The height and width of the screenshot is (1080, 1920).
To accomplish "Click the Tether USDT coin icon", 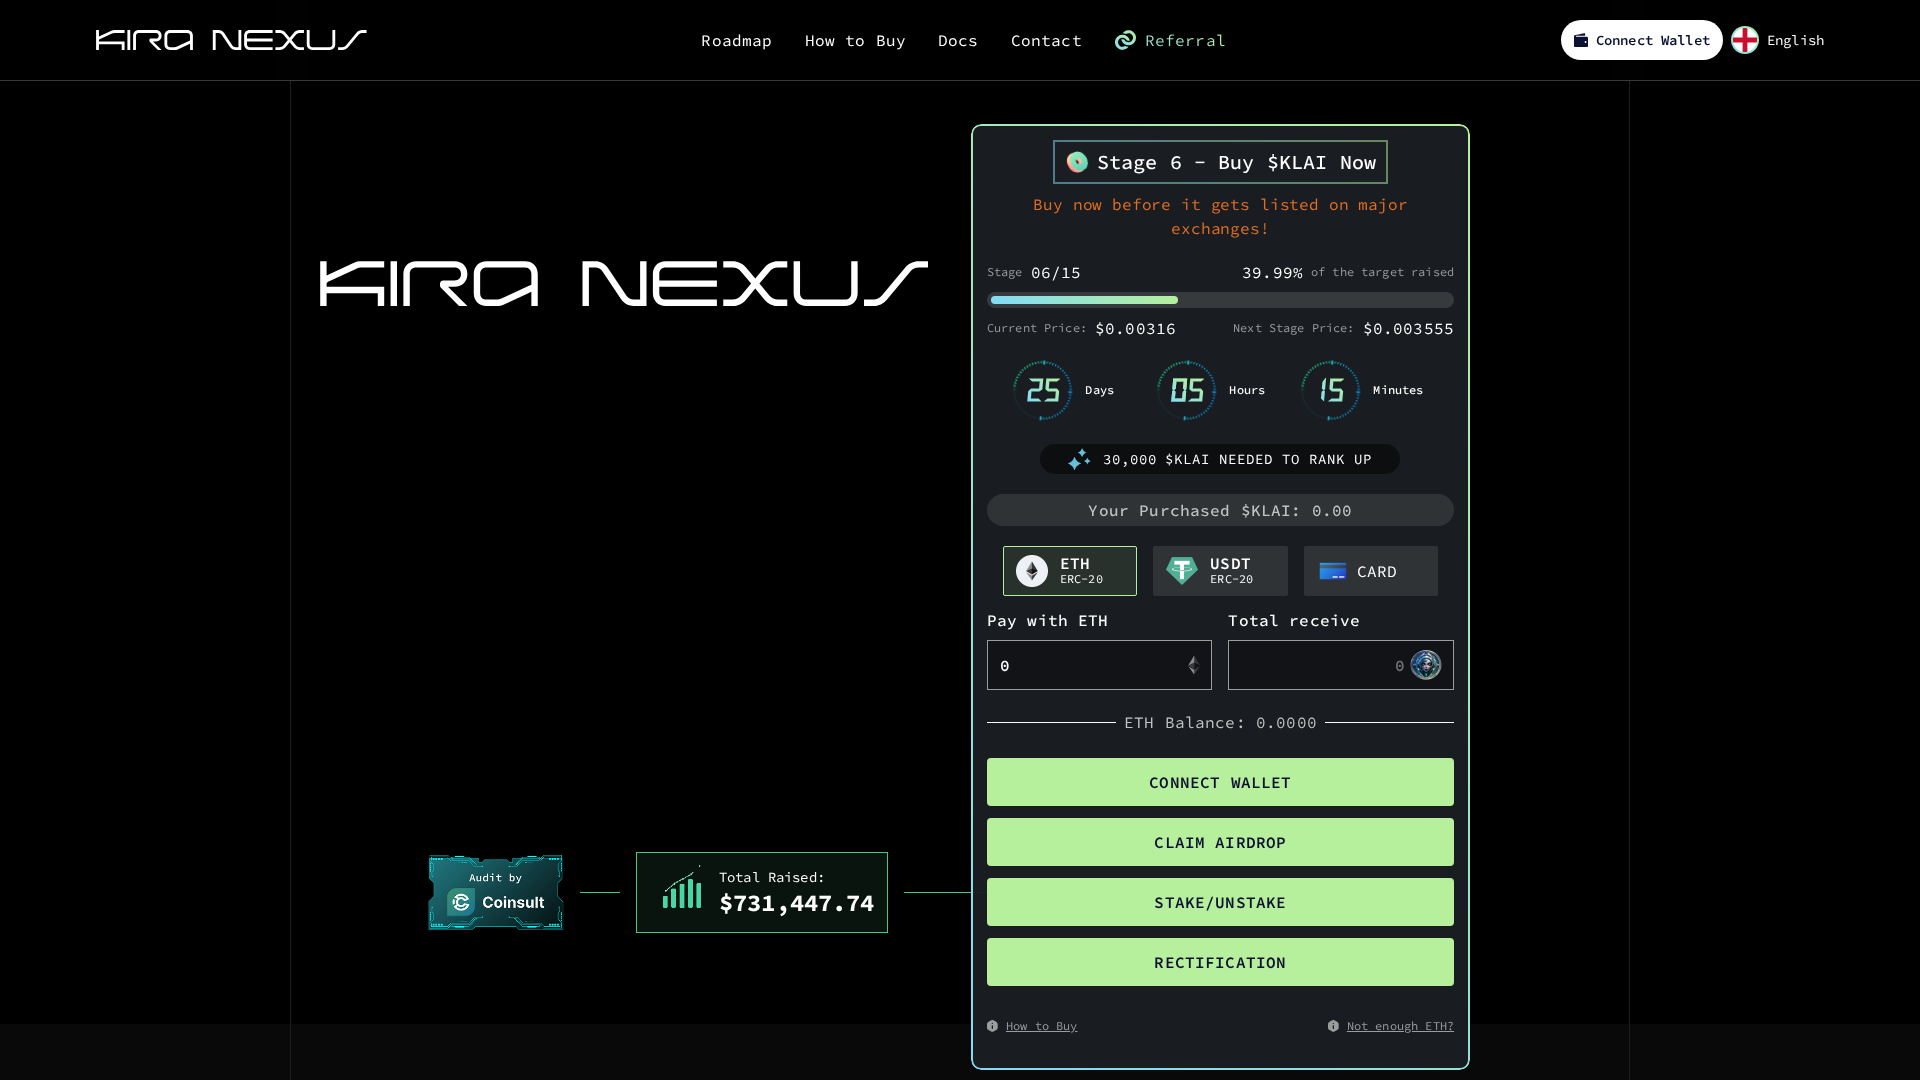I will pos(1182,571).
